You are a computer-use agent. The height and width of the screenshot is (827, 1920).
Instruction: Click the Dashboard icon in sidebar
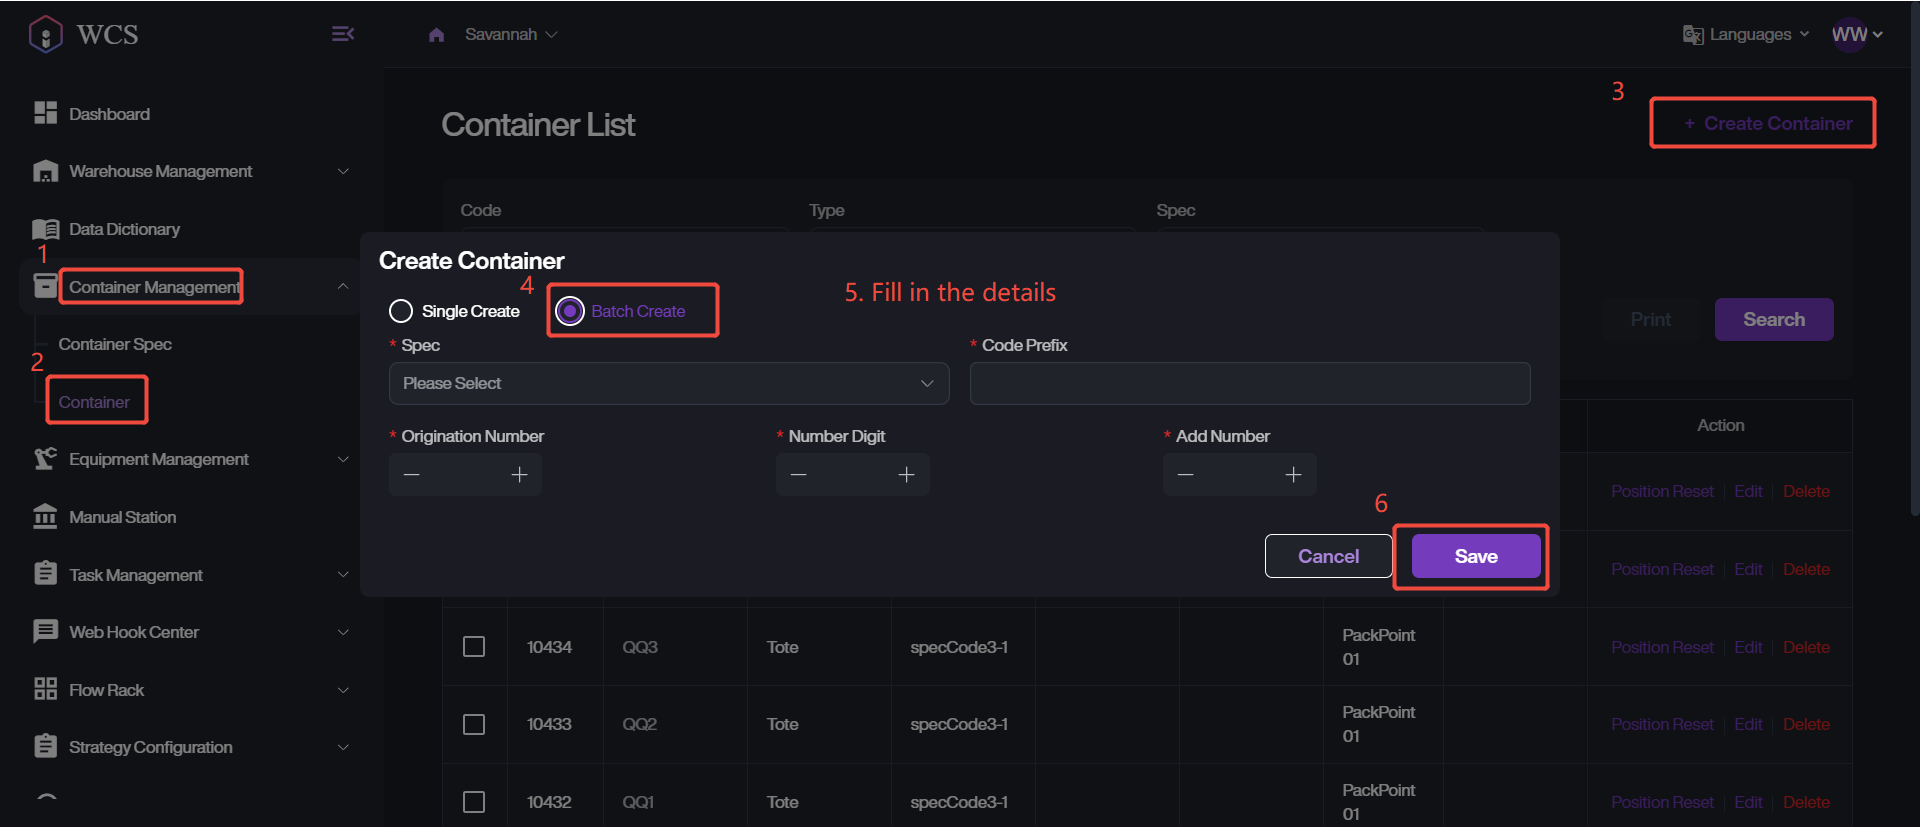pyautogui.click(x=45, y=113)
